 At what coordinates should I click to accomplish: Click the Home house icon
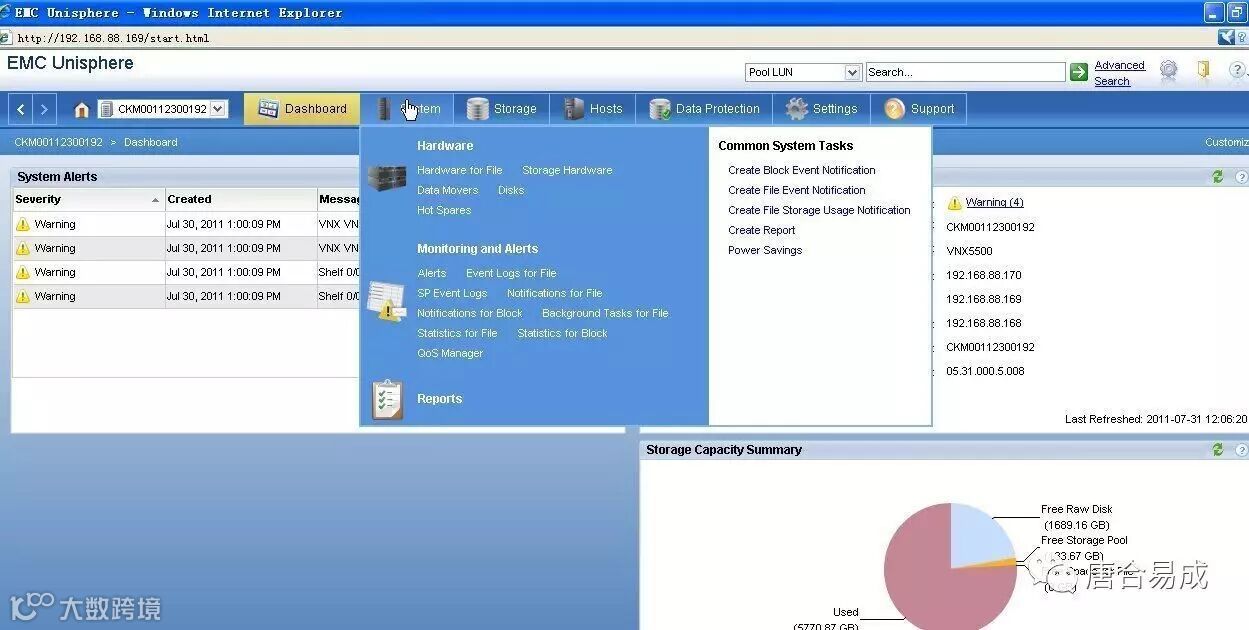click(x=82, y=110)
